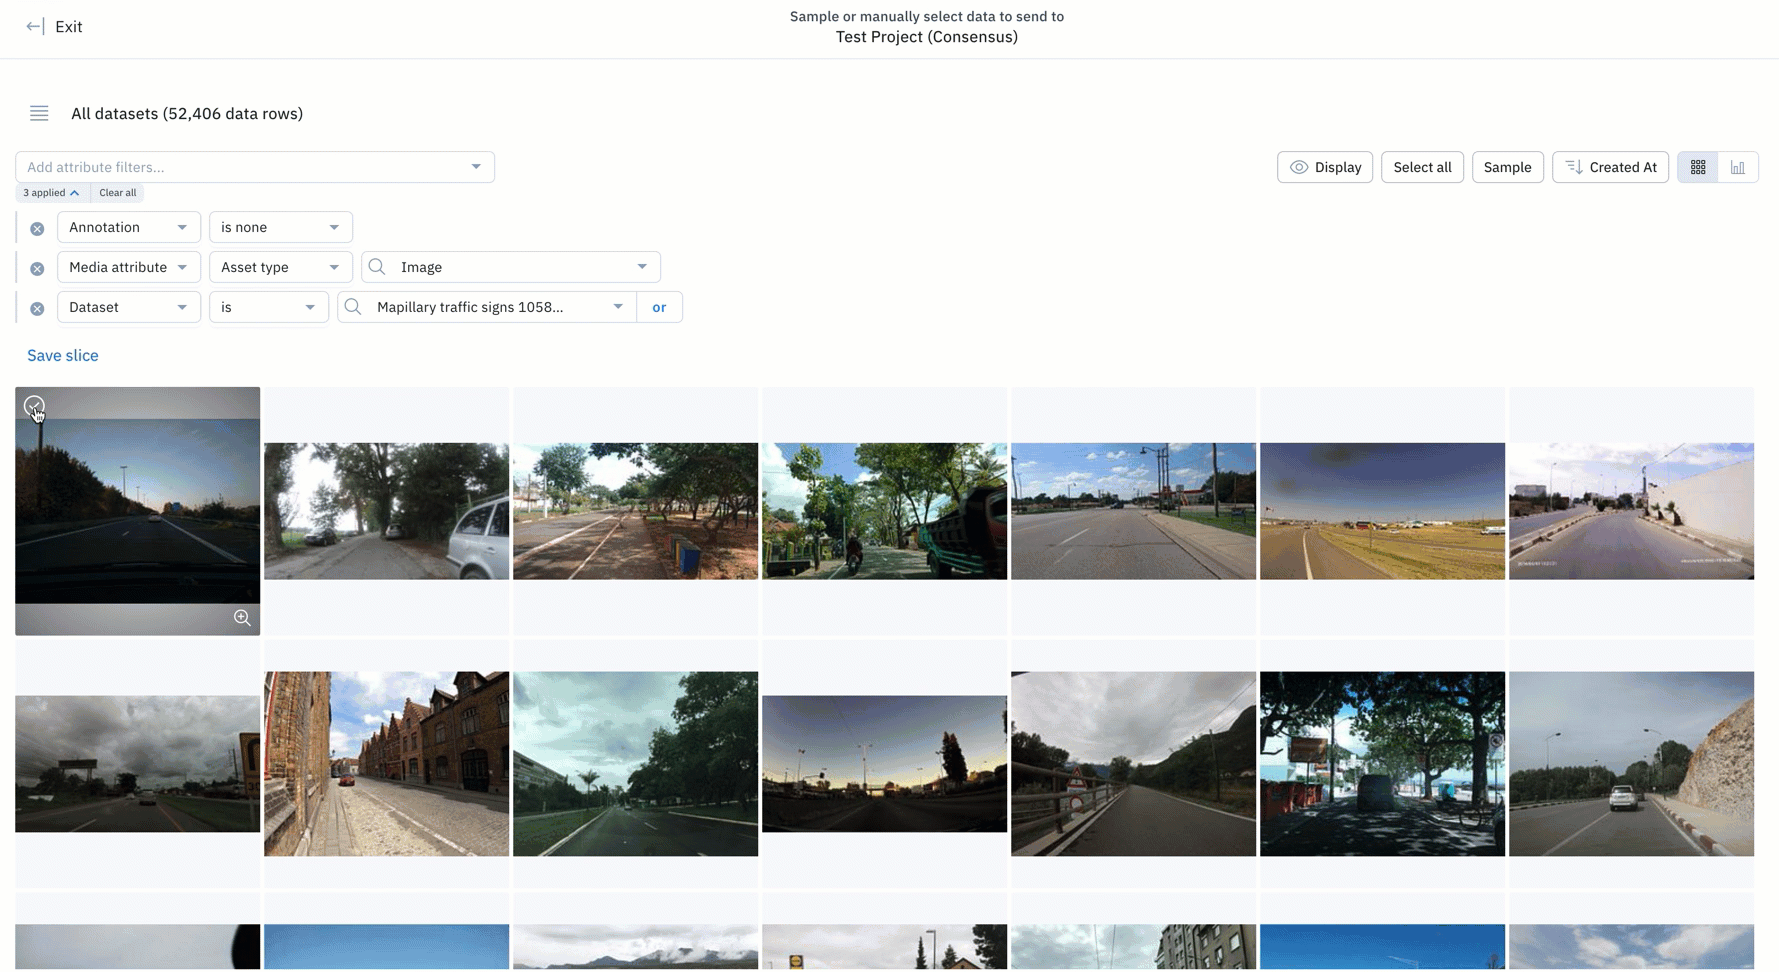The image size is (1779, 972).
Task: Click the magnifier icon in the Image field
Action: (x=377, y=267)
